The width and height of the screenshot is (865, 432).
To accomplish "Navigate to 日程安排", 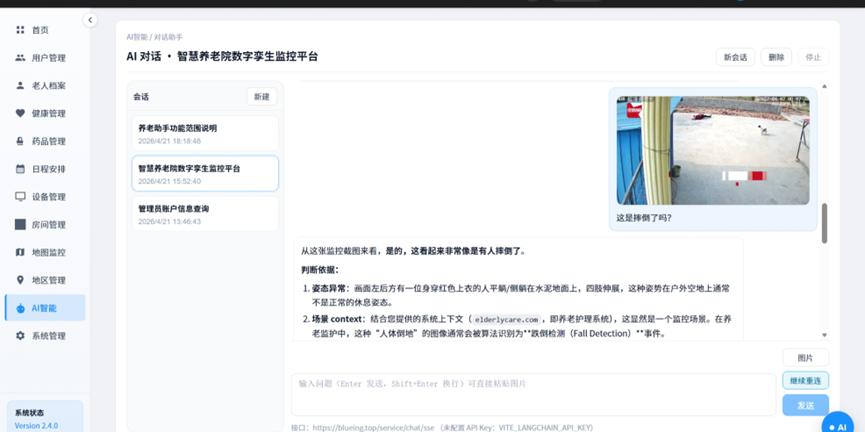I will pos(45,169).
